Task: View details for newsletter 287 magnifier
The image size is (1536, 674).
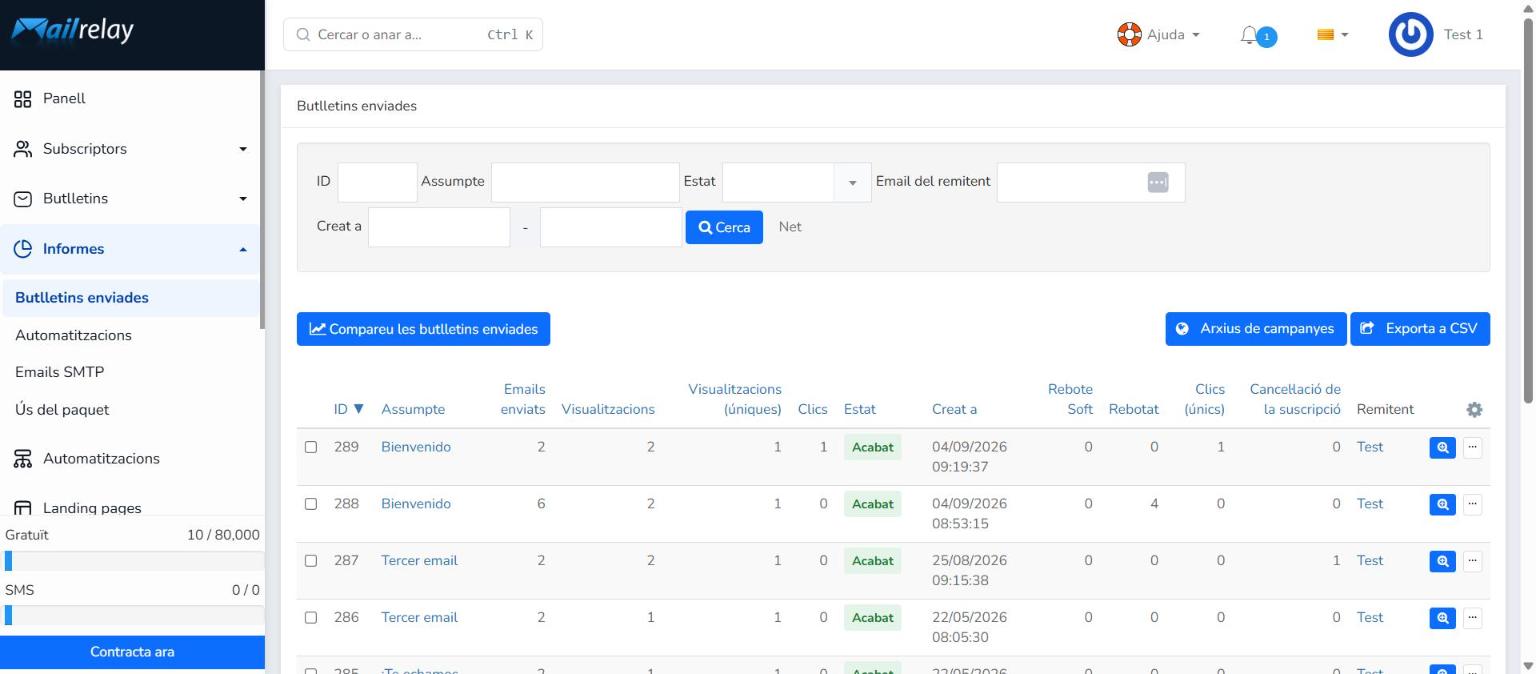Action: pyautogui.click(x=1442, y=562)
